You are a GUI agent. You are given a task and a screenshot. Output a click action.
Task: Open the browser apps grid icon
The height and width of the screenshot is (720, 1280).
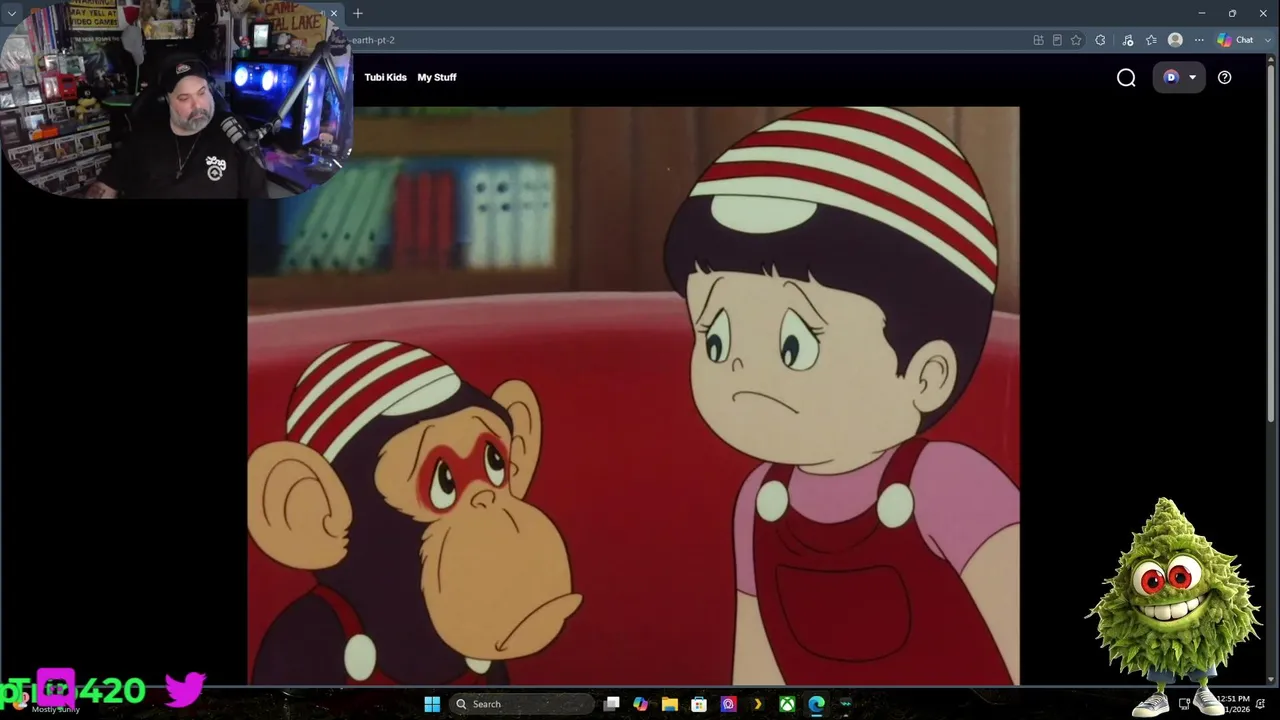point(1038,40)
